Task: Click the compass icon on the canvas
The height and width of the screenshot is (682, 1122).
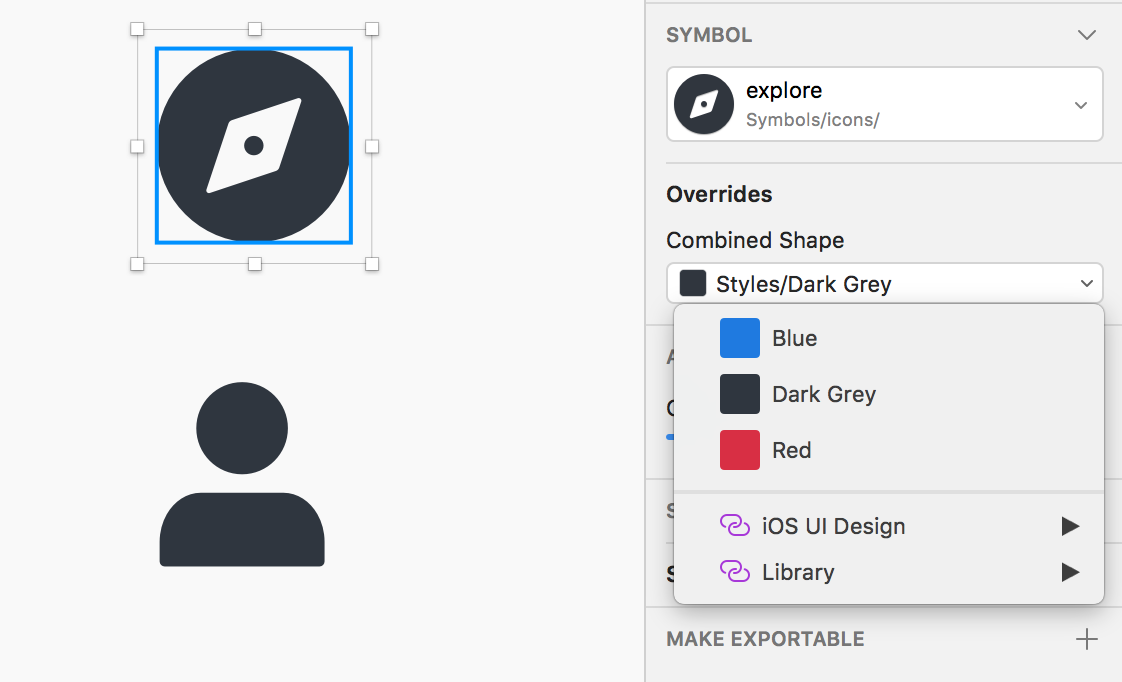Action: [x=253, y=145]
